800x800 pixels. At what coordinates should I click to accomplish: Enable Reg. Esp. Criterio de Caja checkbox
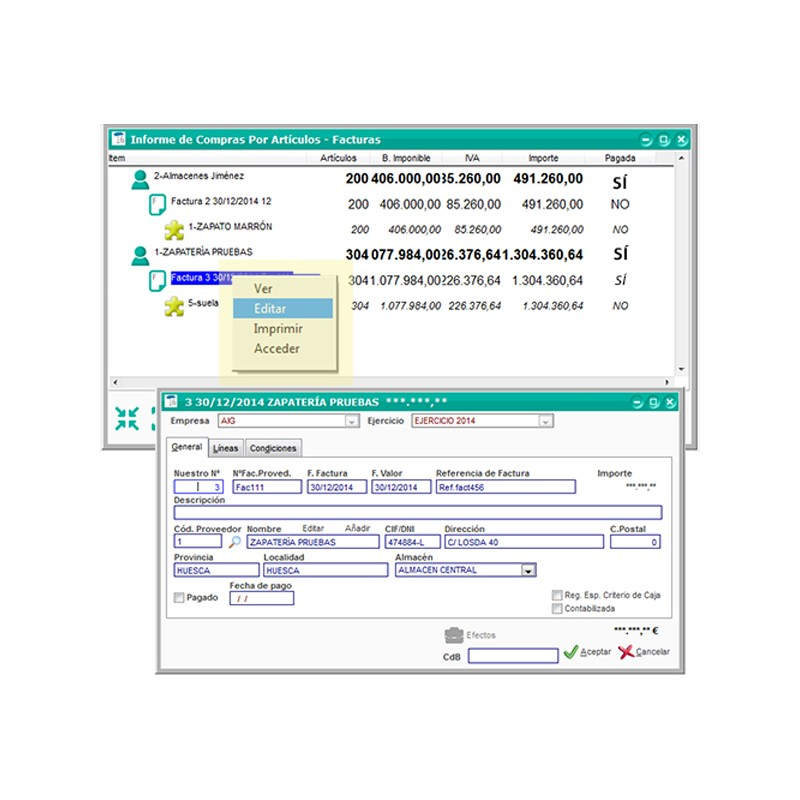(x=557, y=595)
